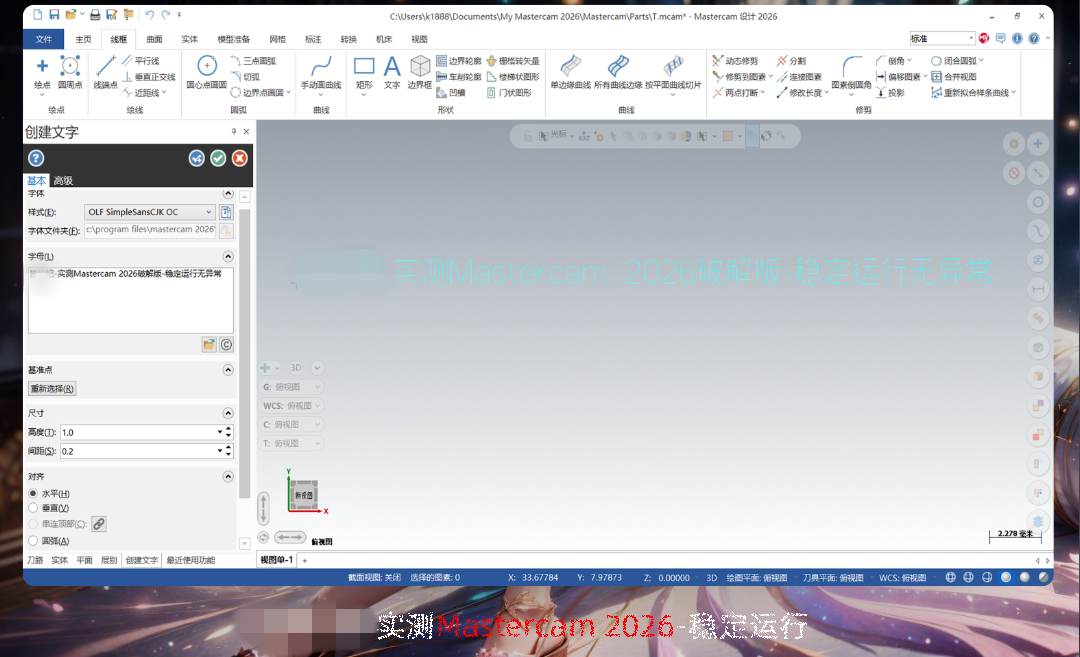Collapse the 字母 section
The height and width of the screenshot is (657, 1080).
tap(228, 256)
